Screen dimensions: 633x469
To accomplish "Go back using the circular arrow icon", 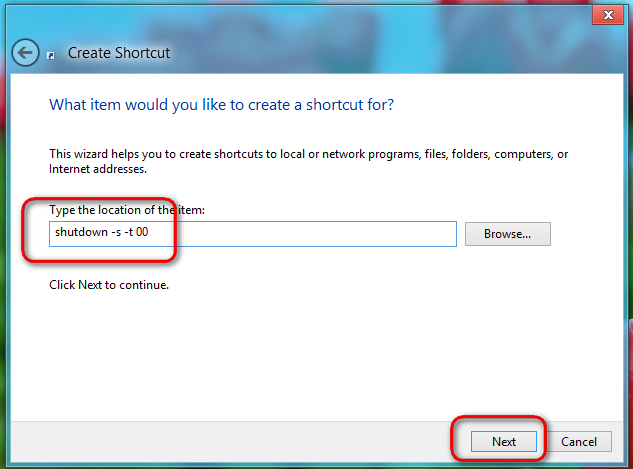I will [25, 52].
